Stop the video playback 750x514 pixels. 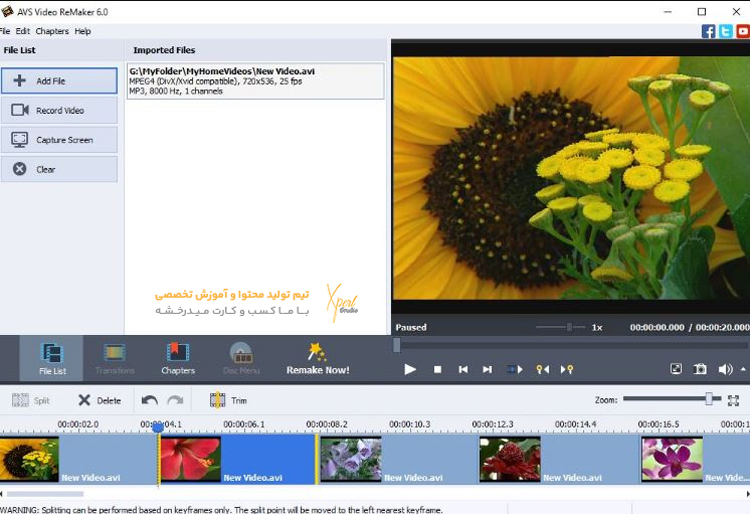(x=437, y=369)
